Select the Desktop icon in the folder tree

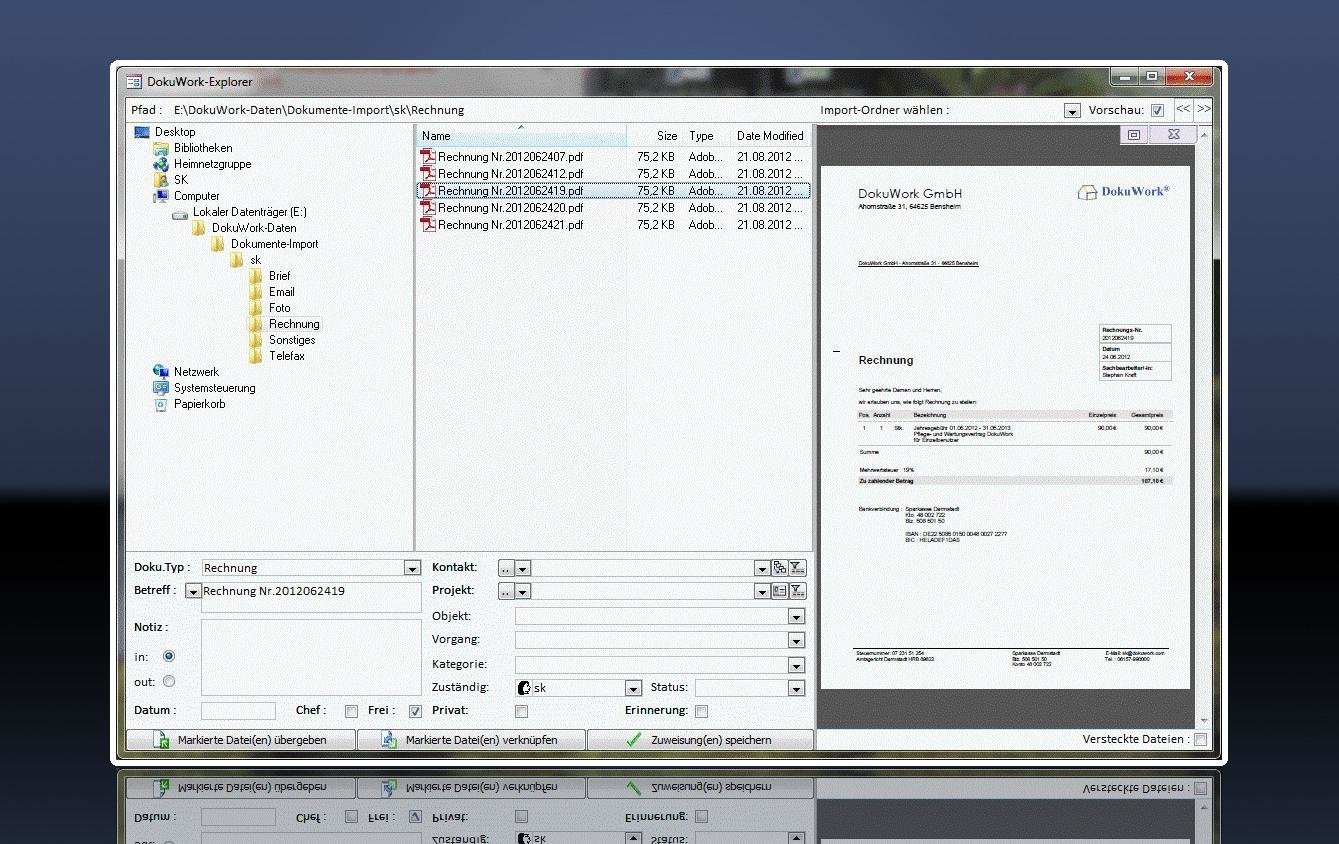[x=142, y=132]
